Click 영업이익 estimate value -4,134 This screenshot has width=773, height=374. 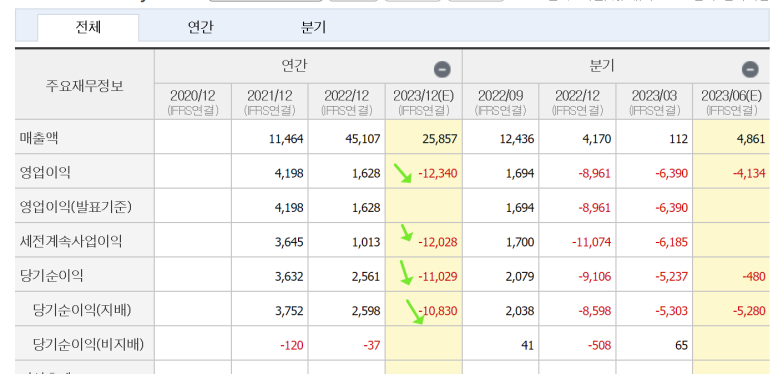pyautogui.click(x=748, y=174)
